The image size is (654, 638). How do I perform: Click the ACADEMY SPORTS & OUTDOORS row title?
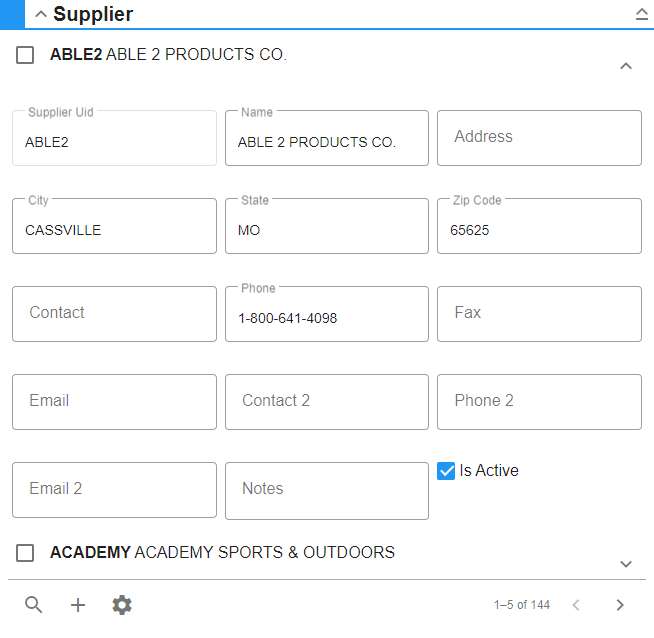pos(222,552)
